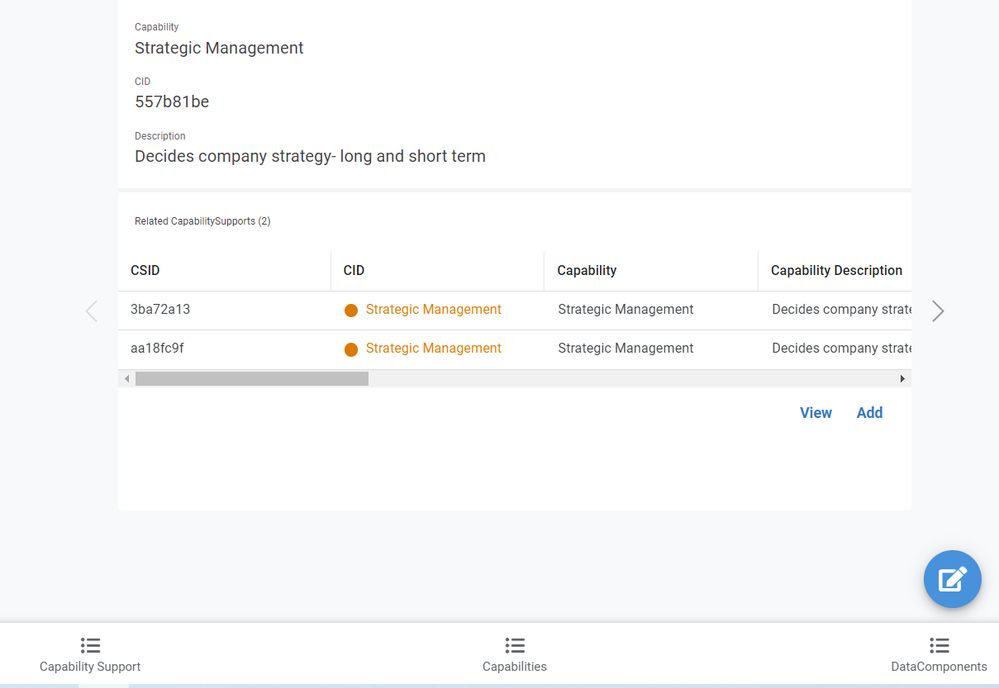Click the horizontal scrollbar thumb
Image resolution: width=999 pixels, height=688 pixels.
click(x=252, y=378)
